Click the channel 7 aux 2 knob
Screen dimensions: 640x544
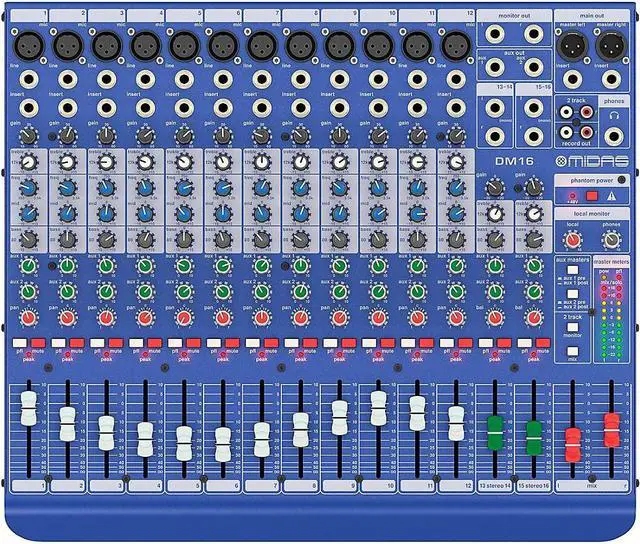[x=262, y=292]
